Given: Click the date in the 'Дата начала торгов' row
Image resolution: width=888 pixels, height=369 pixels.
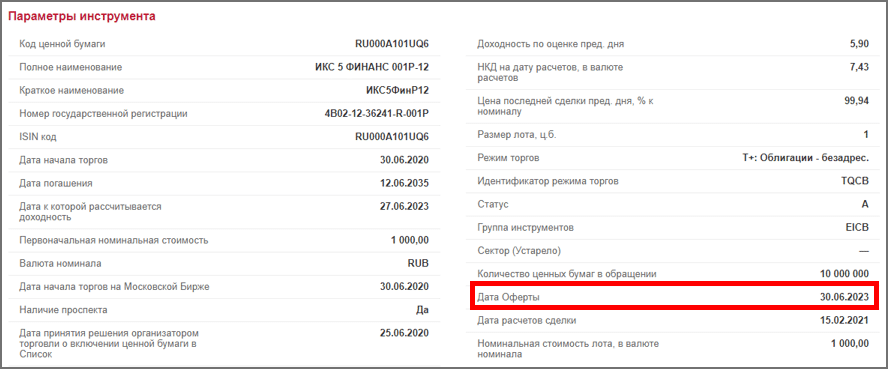Looking at the screenshot, I should click(x=405, y=160).
